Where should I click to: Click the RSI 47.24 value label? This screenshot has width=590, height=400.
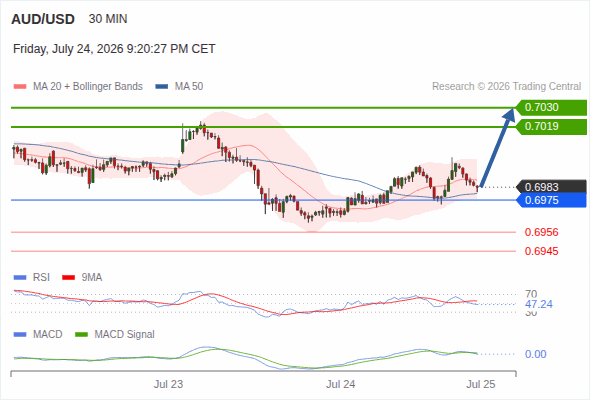pyautogui.click(x=539, y=304)
